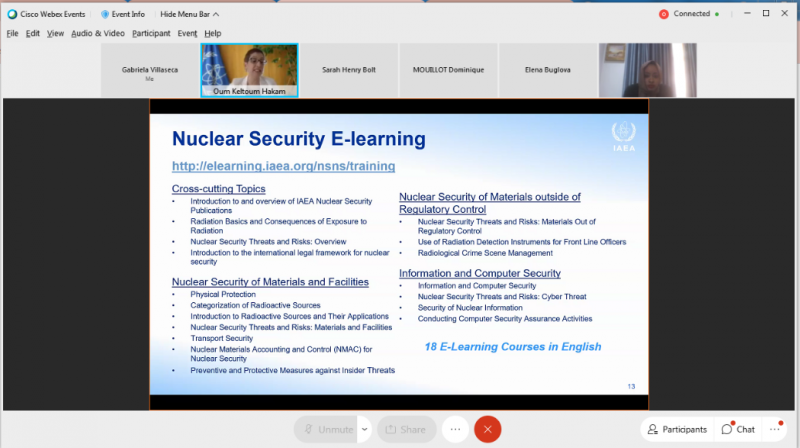The height and width of the screenshot is (448, 800).
Task: Select Oum Keltoum Hakam video thumbnail
Action: (x=249, y=70)
